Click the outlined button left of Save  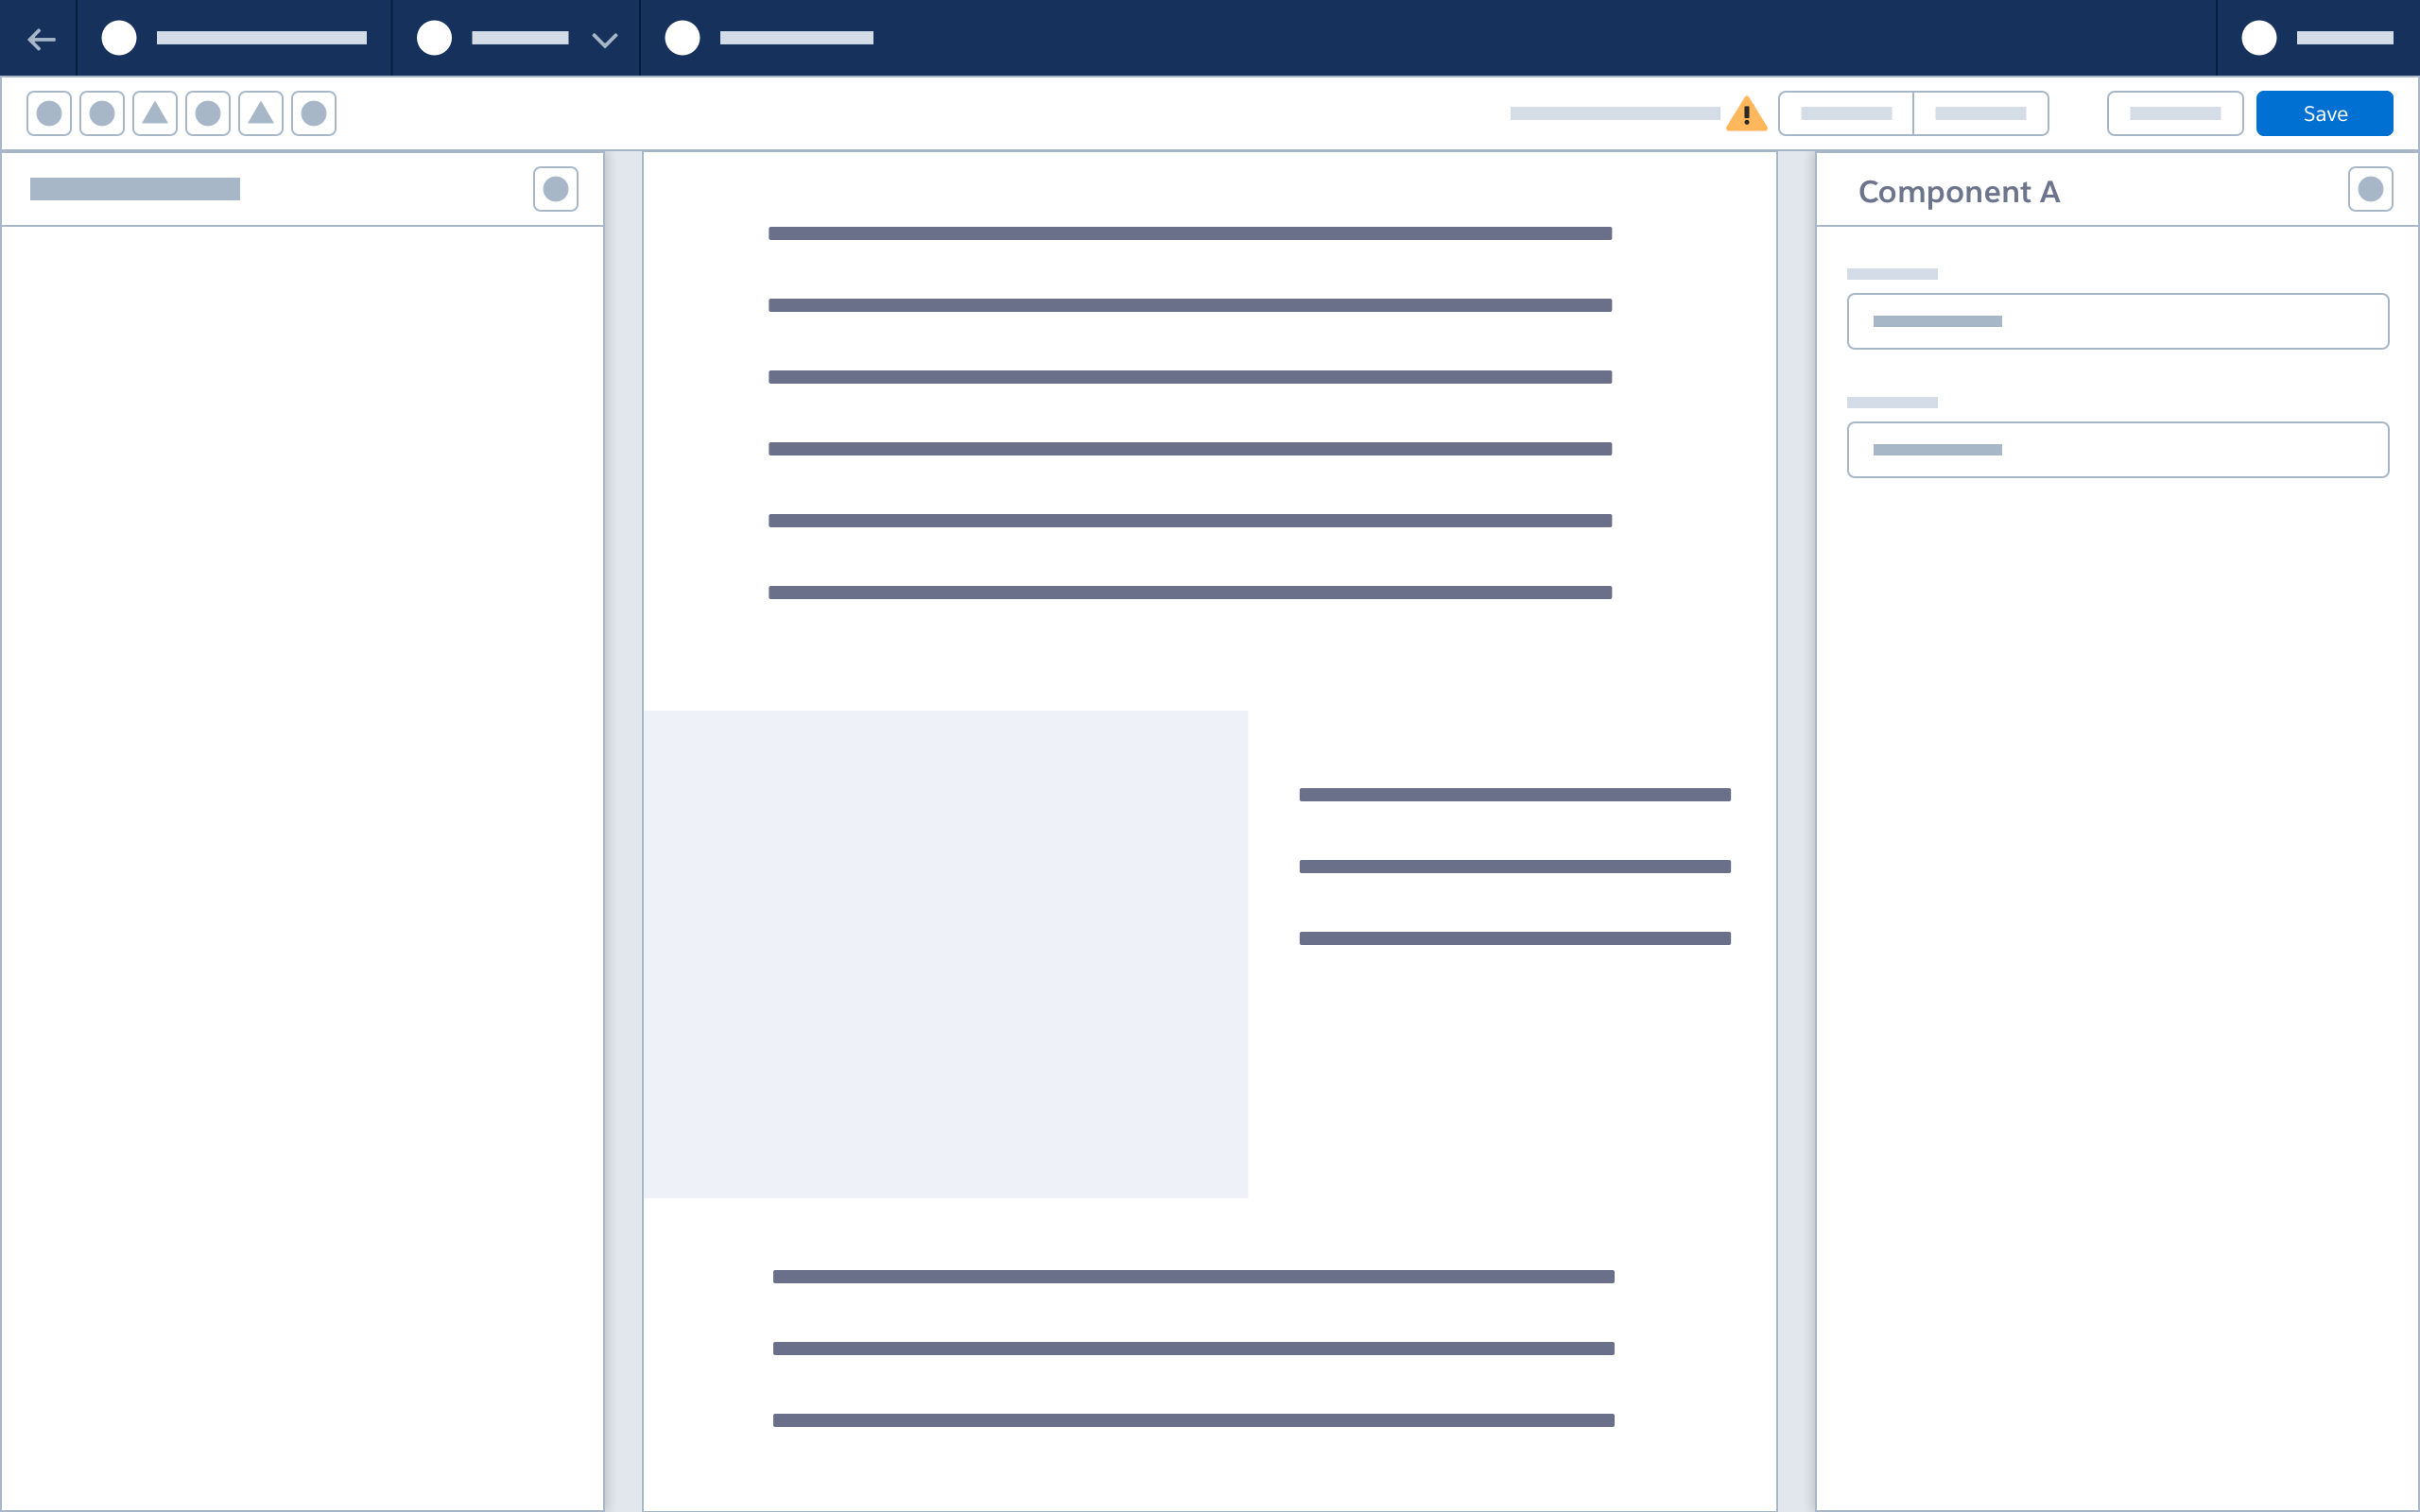tap(2175, 113)
